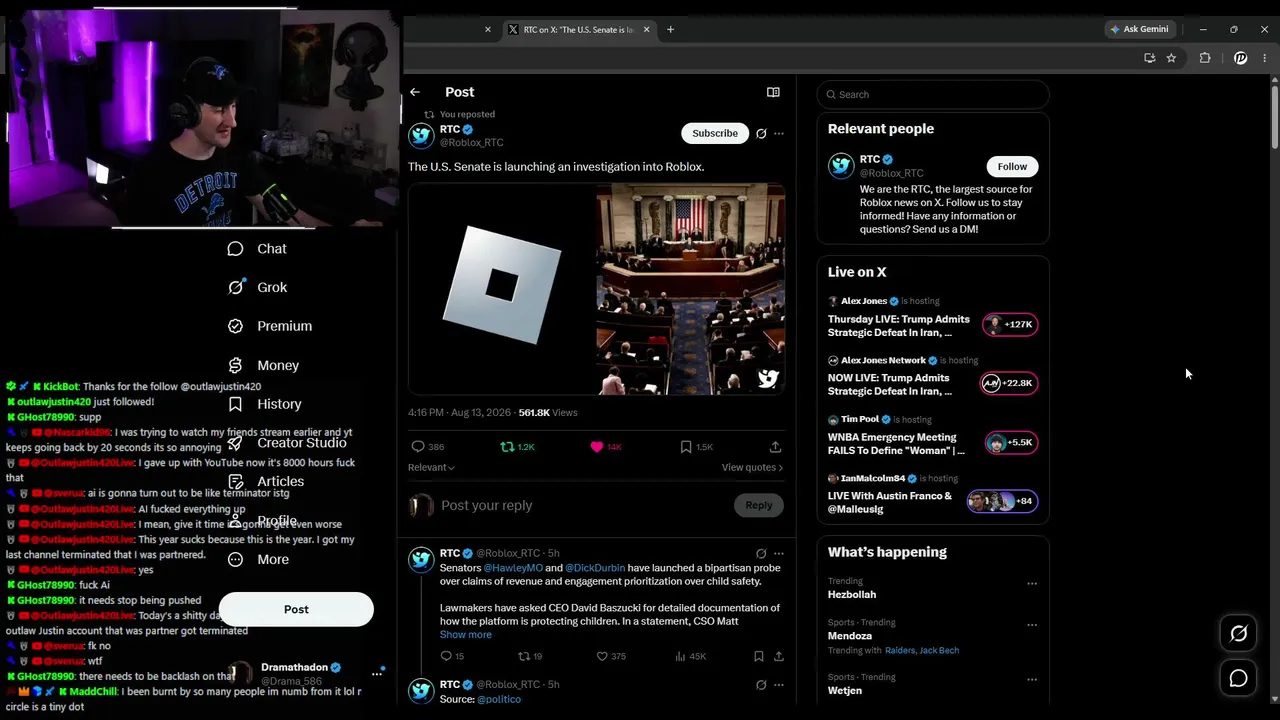Open Grok from the sidebar navigation

point(257,288)
